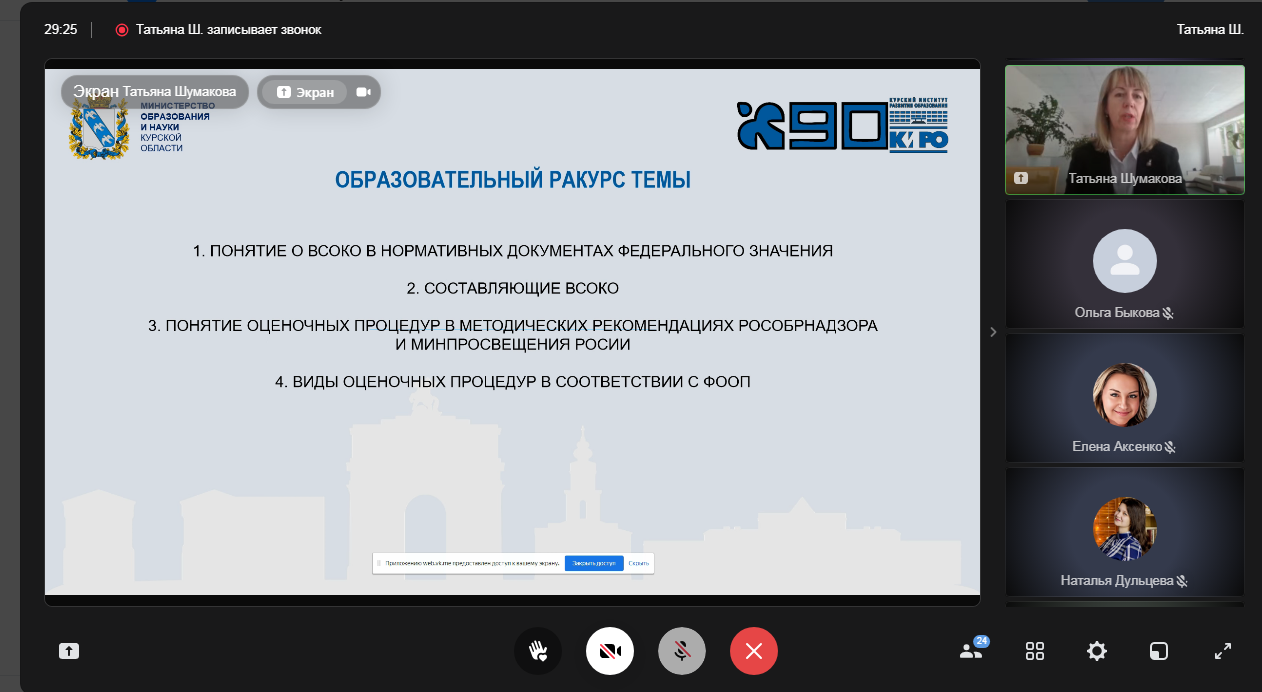This screenshot has width=1262, height=692.
Task: Open Татьяна Шумакова's video tile
Action: (x=1125, y=129)
